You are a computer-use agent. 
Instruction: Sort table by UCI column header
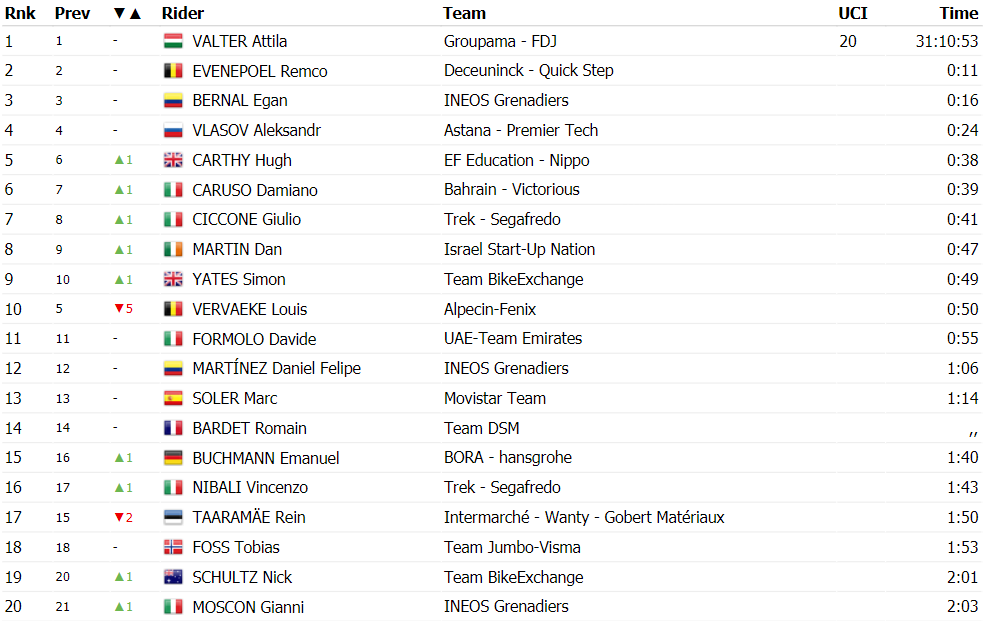tap(852, 13)
